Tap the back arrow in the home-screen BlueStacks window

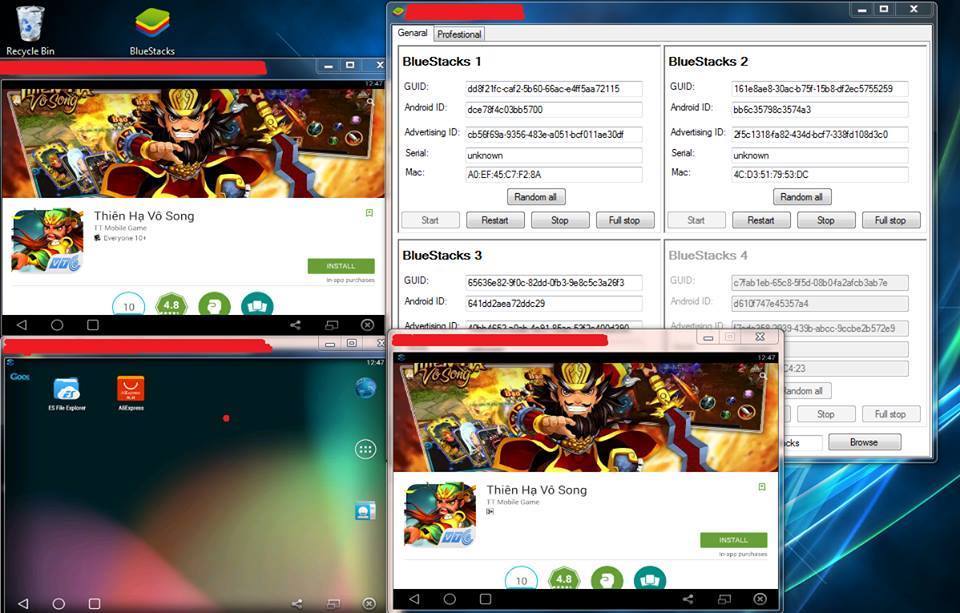tap(23, 603)
